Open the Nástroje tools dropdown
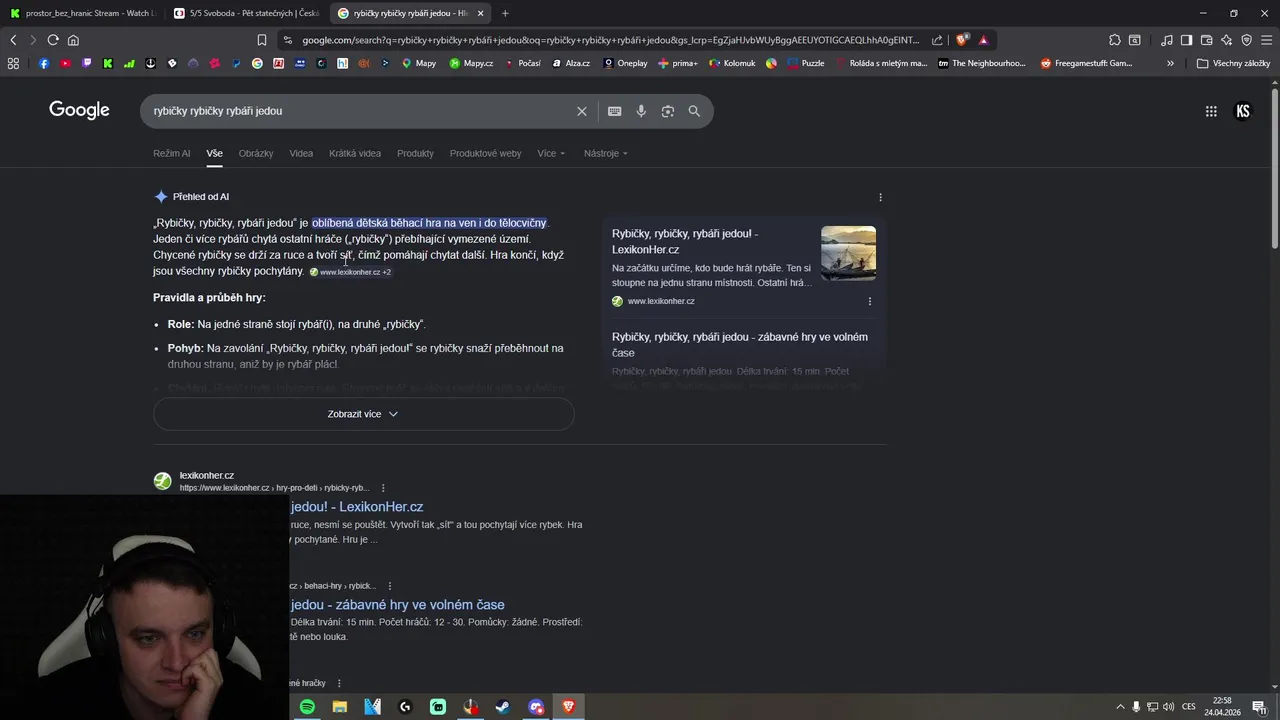Image resolution: width=1280 pixels, height=720 pixels. tap(606, 153)
